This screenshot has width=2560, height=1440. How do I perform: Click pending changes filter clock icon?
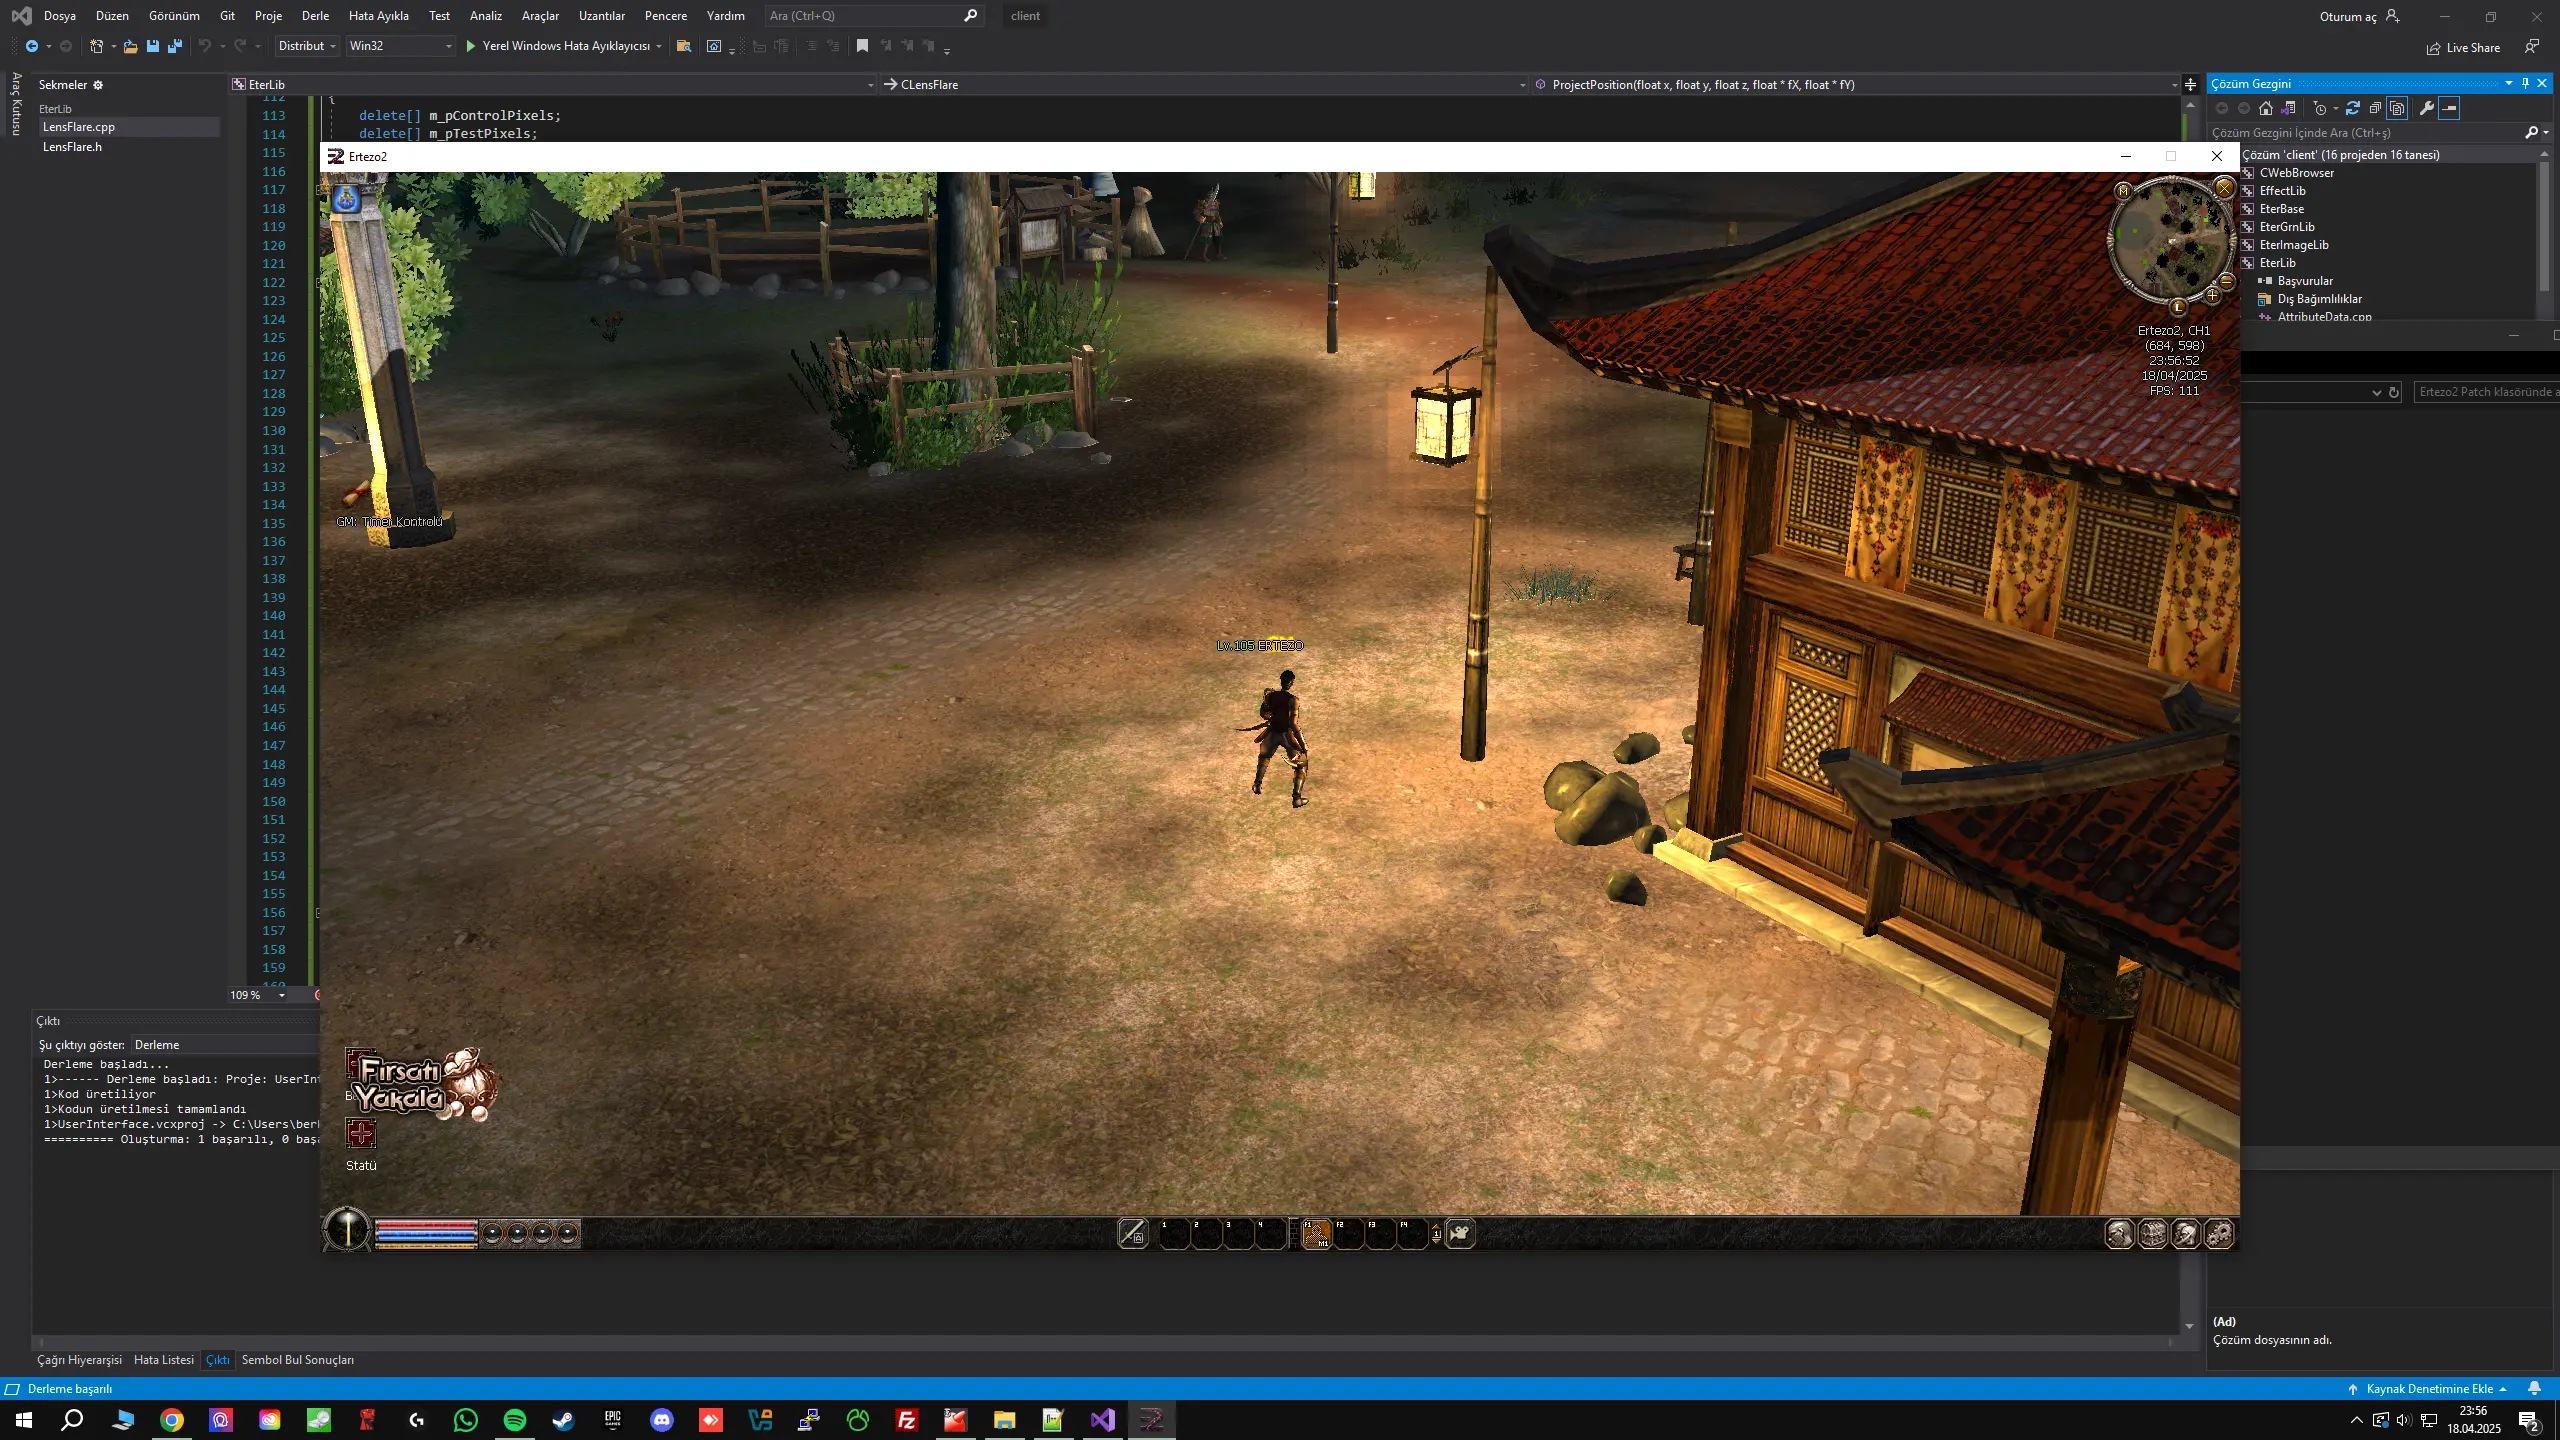(x=2321, y=108)
